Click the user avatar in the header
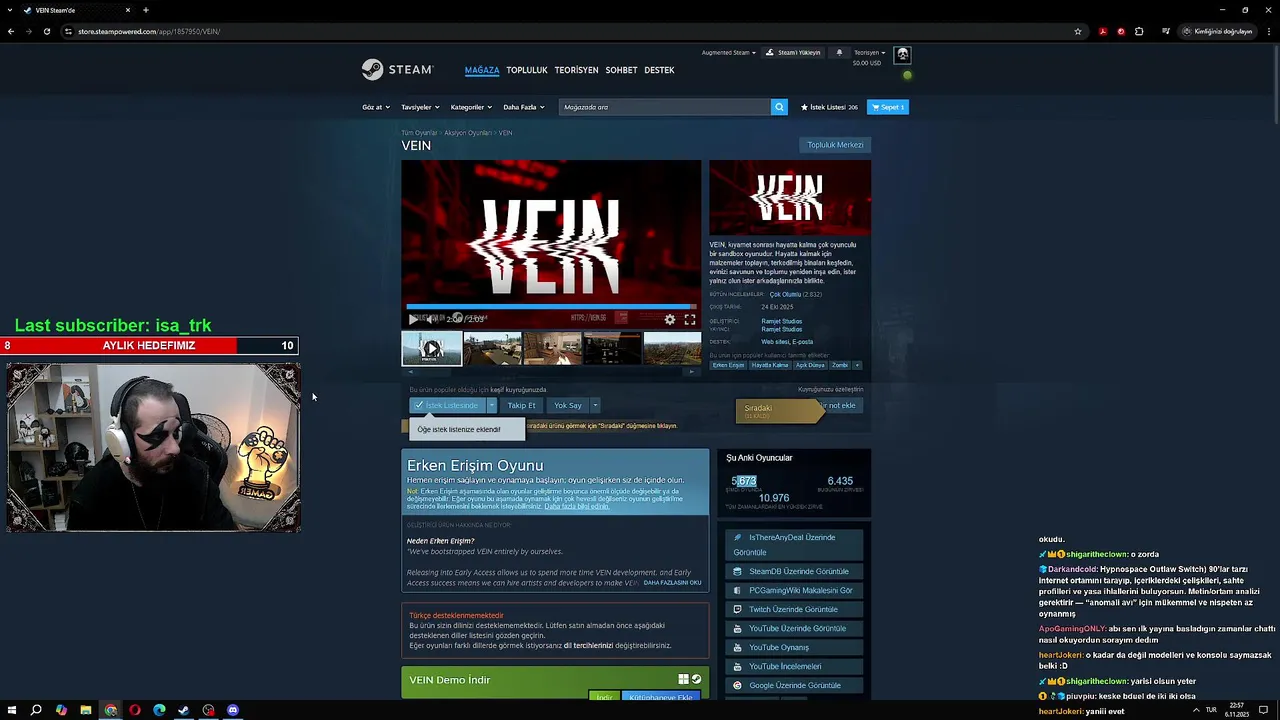Screen dimensions: 1280x720 (x=902, y=54)
